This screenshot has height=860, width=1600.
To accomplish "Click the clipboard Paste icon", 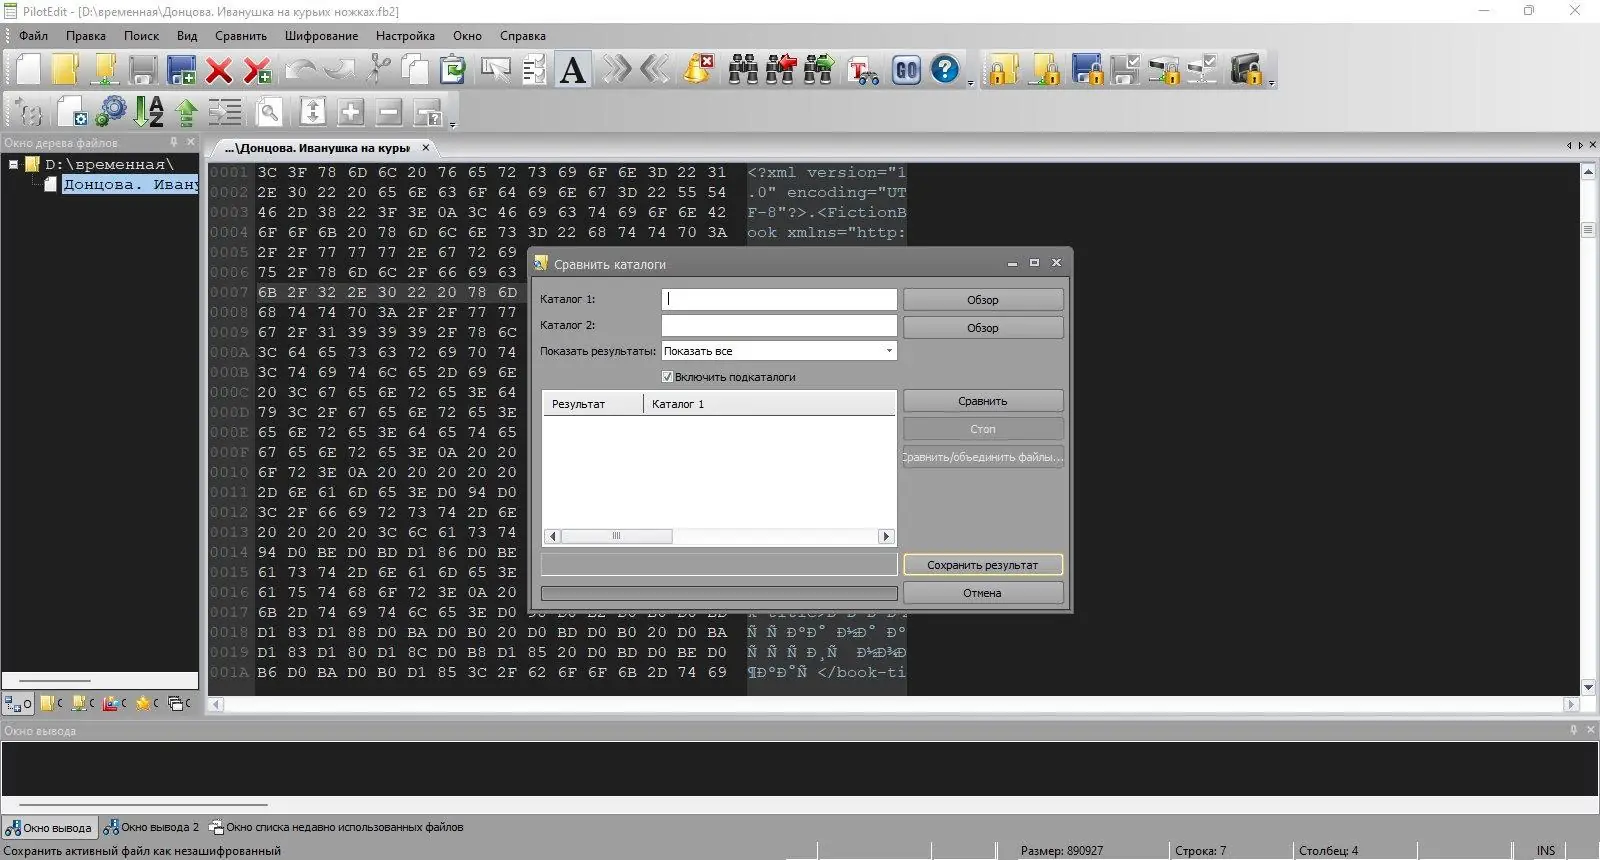I will point(453,70).
